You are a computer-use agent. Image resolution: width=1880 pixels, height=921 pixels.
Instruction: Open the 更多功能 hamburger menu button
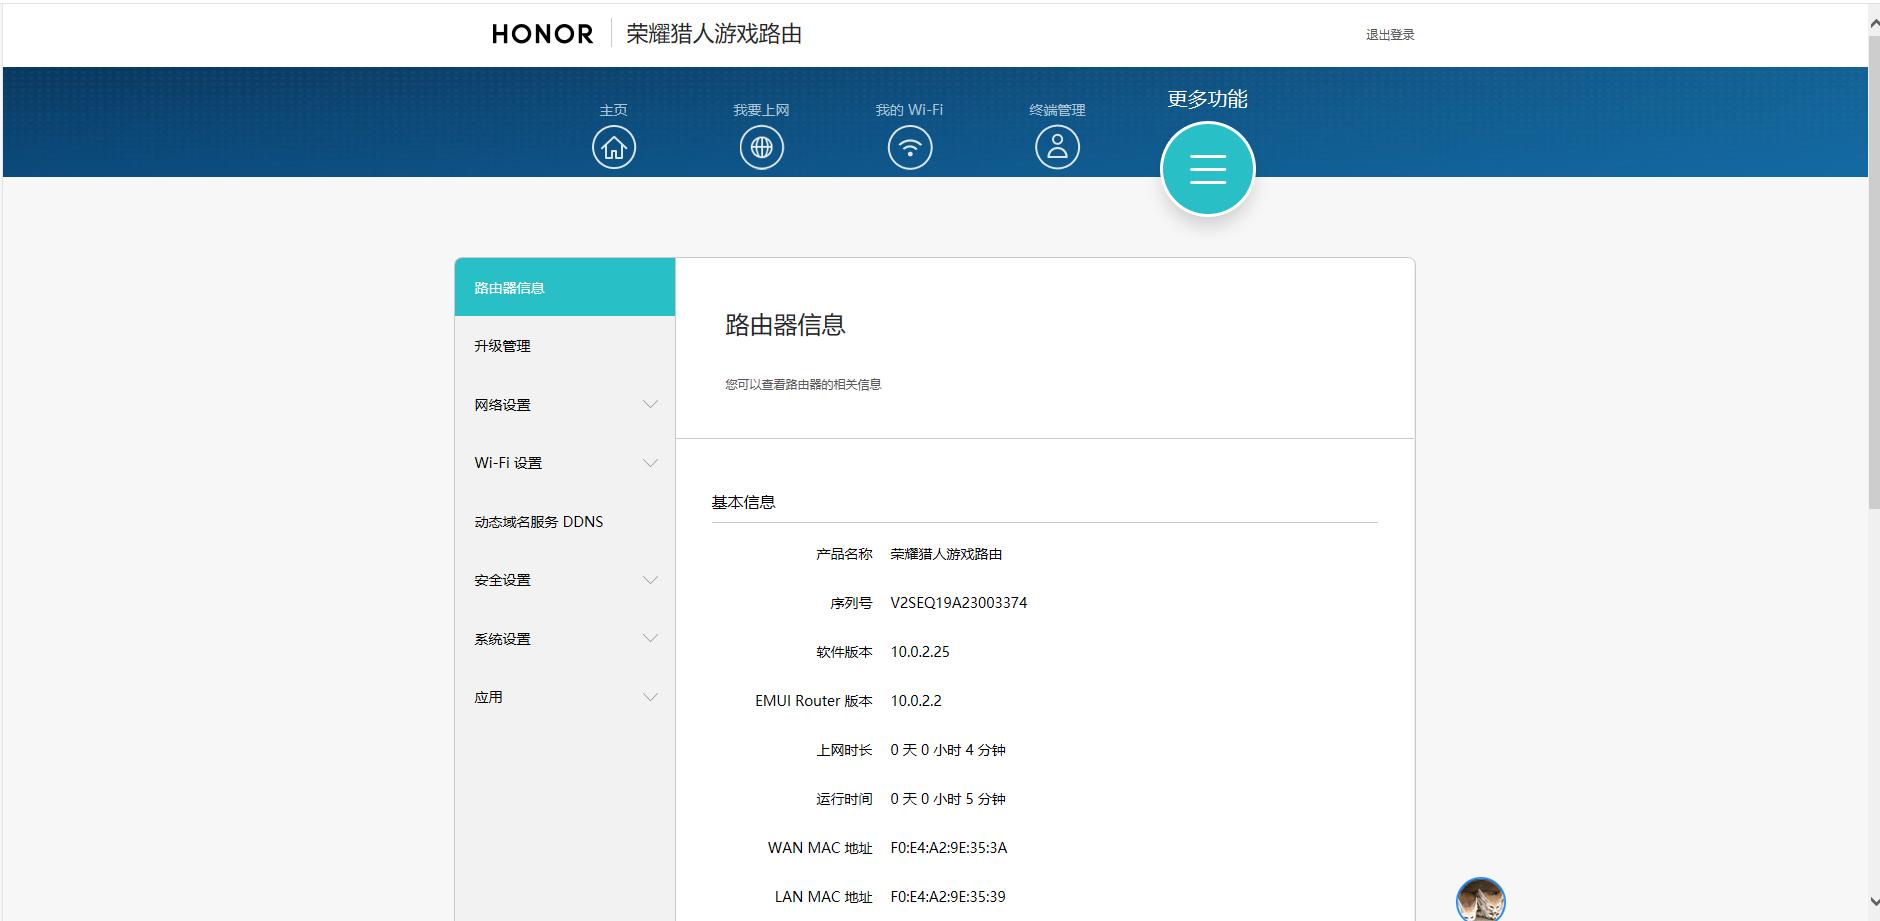point(1207,168)
